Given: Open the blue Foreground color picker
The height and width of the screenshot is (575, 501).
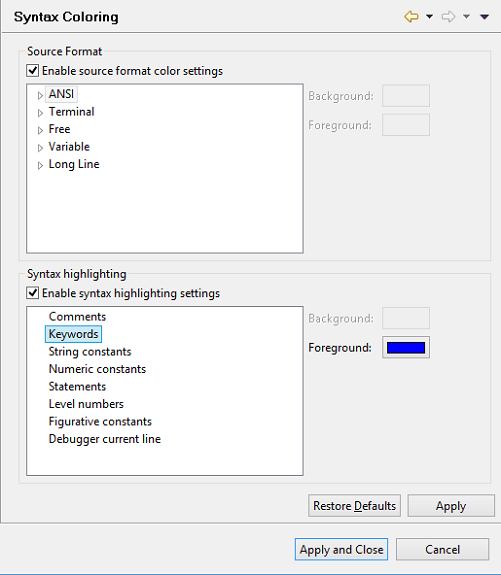Looking at the screenshot, I should click(x=406, y=347).
